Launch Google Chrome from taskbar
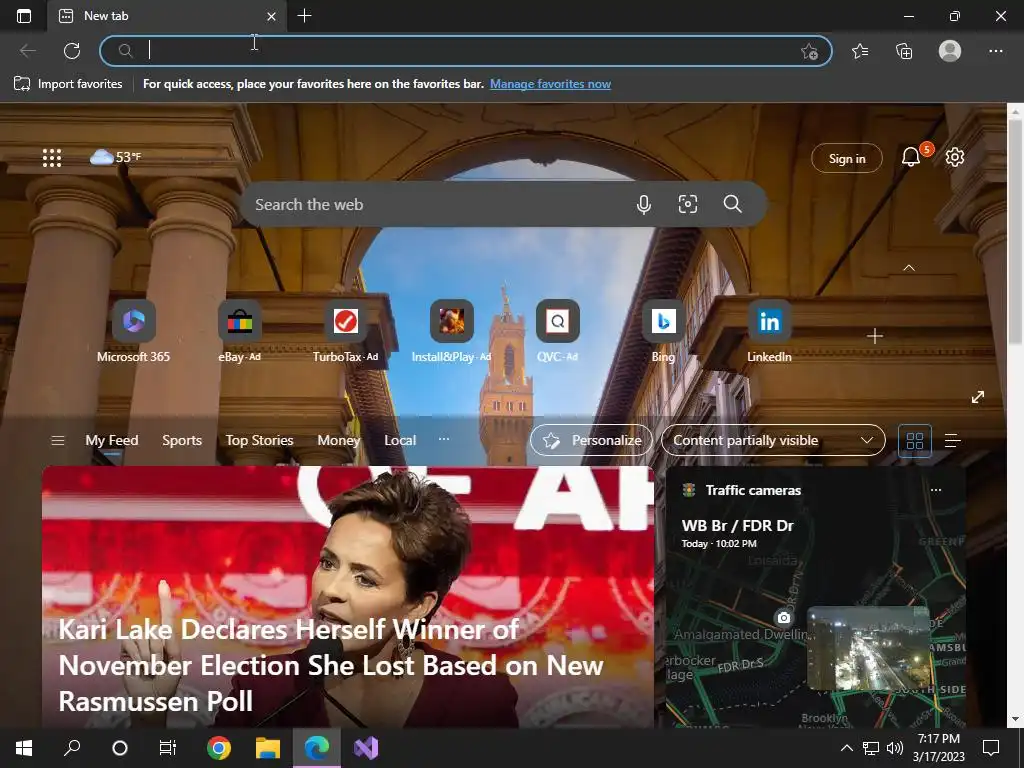1024x768 pixels. (219, 748)
